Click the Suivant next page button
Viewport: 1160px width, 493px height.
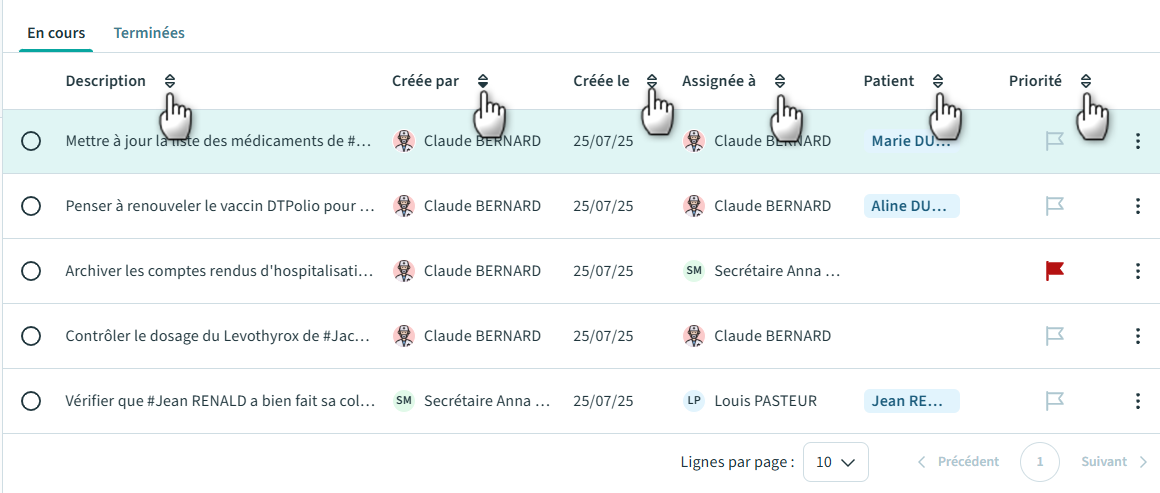[1114, 462]
